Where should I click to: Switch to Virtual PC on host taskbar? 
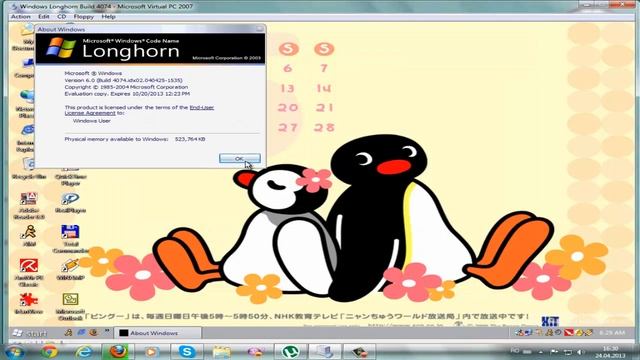324,351
